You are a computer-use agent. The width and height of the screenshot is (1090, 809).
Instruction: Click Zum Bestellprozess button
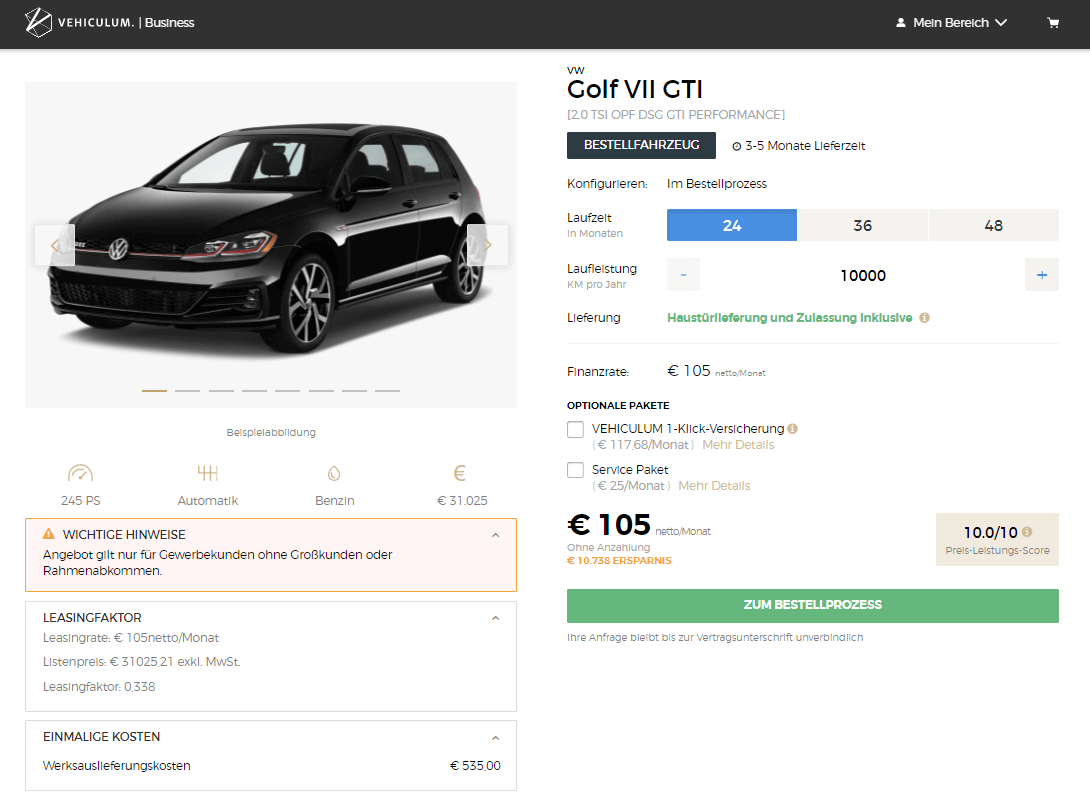click(813, 605)
